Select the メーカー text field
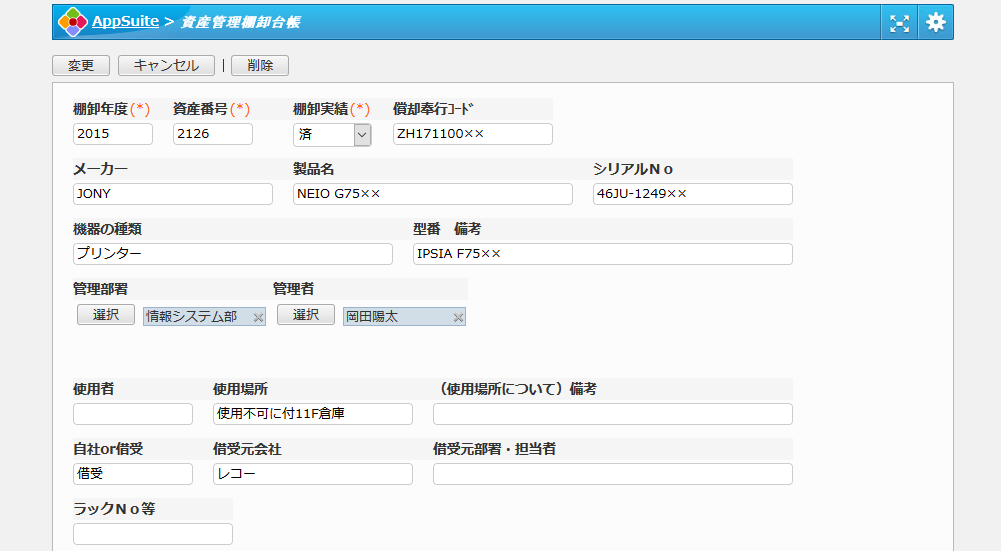 pyautogui.click(x=173, y=194)
